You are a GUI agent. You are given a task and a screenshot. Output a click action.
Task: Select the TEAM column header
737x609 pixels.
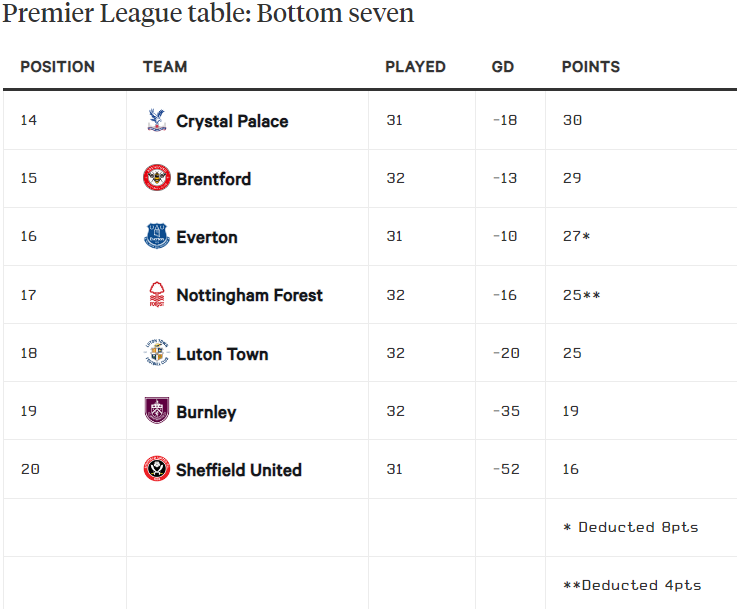click(165, 67)
